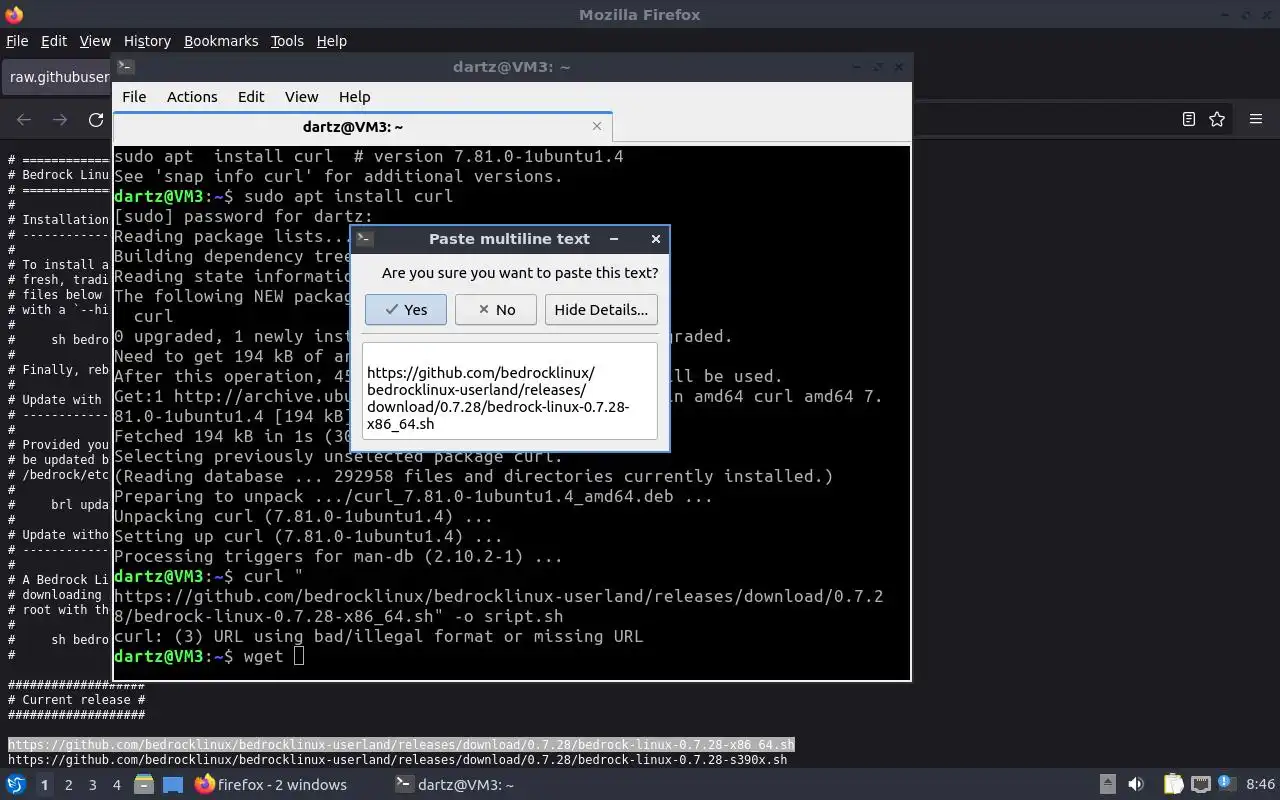Go forward in Firefox
The width and height of the screenshot is (1280, 800).
(60, 119)
